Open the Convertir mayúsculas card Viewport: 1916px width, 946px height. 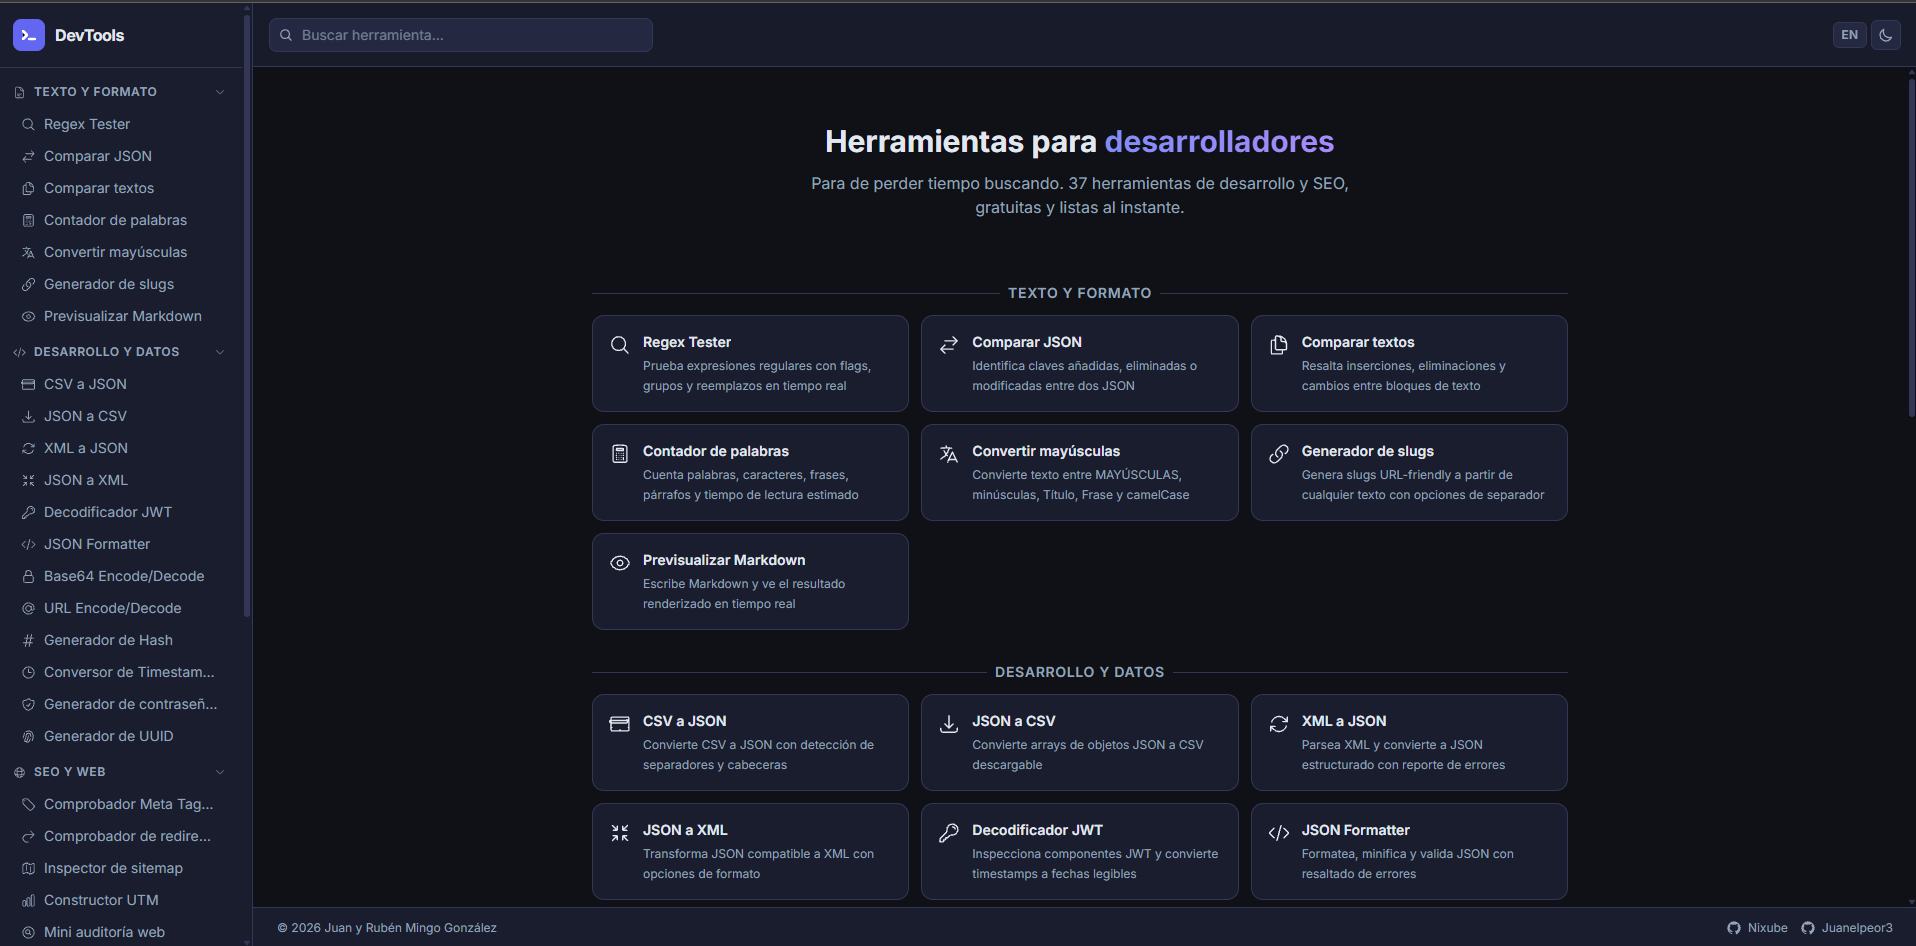(1079, 472)
